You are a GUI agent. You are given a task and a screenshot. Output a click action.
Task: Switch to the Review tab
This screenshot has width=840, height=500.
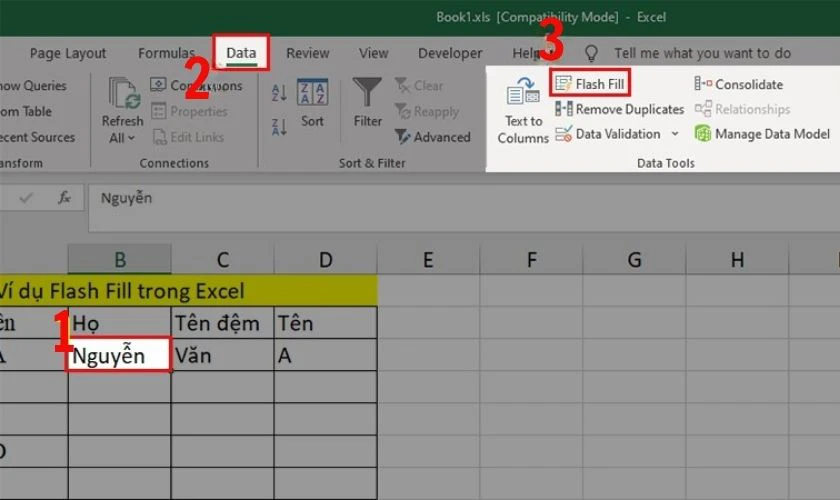click(x=308, y=53)
